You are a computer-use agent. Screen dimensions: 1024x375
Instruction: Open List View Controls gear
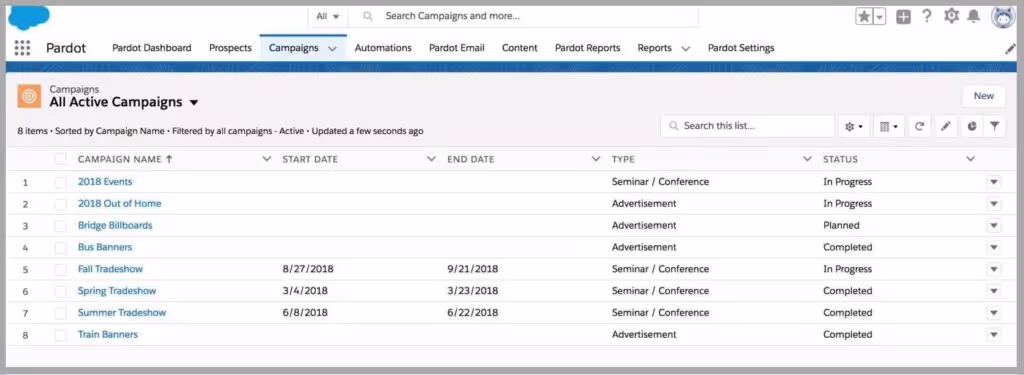tap(854, 126)
